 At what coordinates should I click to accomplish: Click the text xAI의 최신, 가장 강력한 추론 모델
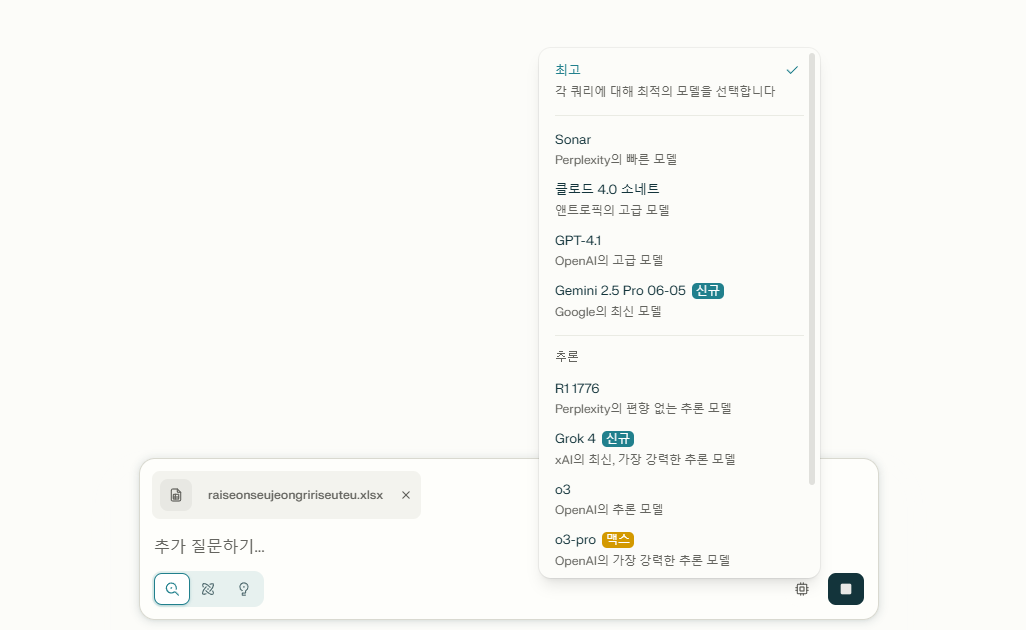tap(645, 459)
